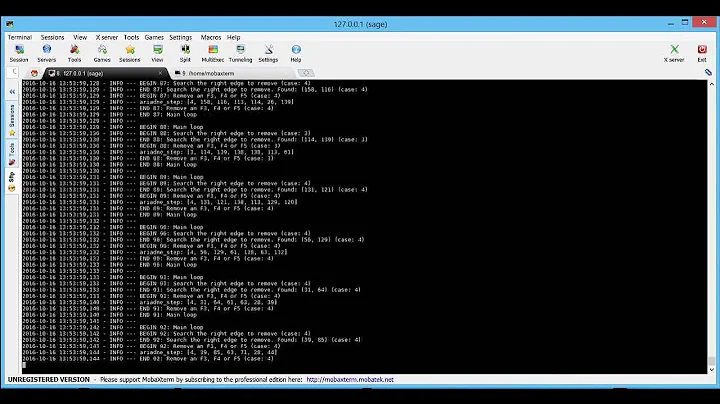Click the red Exit toolbar icon
The height and width of the screenshot is (404, 720).
(x=702, y=53)
